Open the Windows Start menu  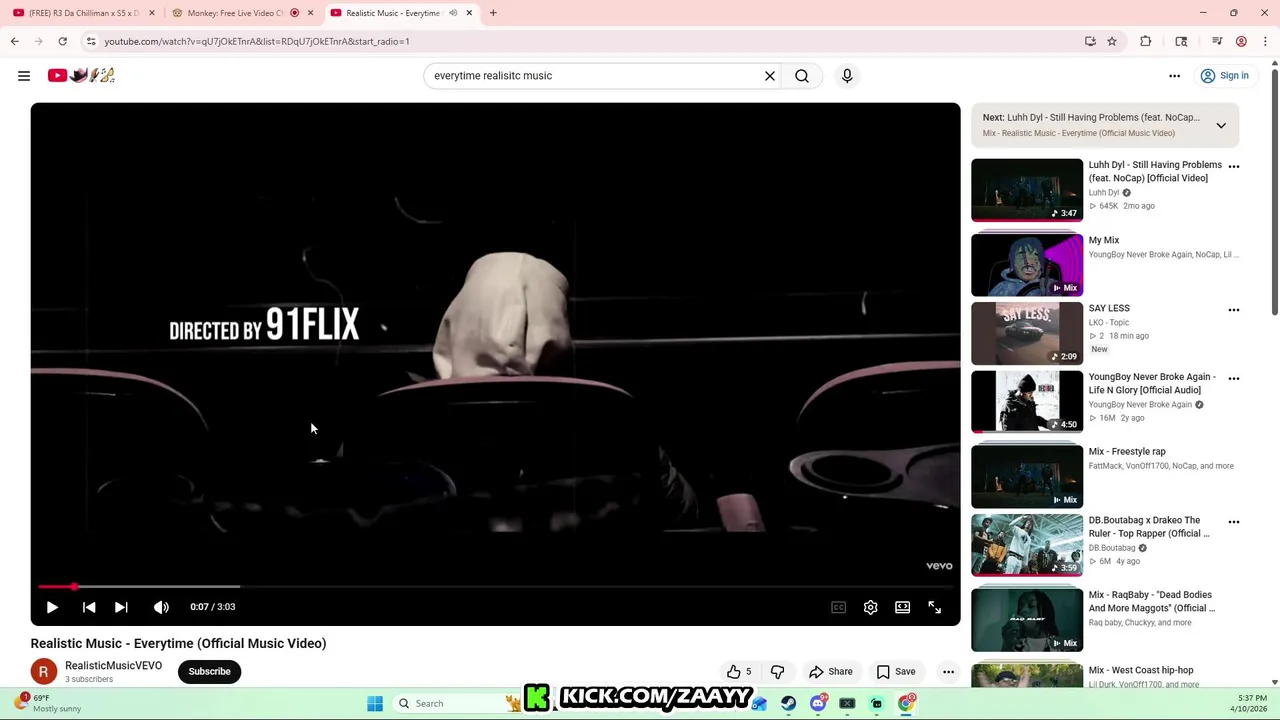[375, 703]
